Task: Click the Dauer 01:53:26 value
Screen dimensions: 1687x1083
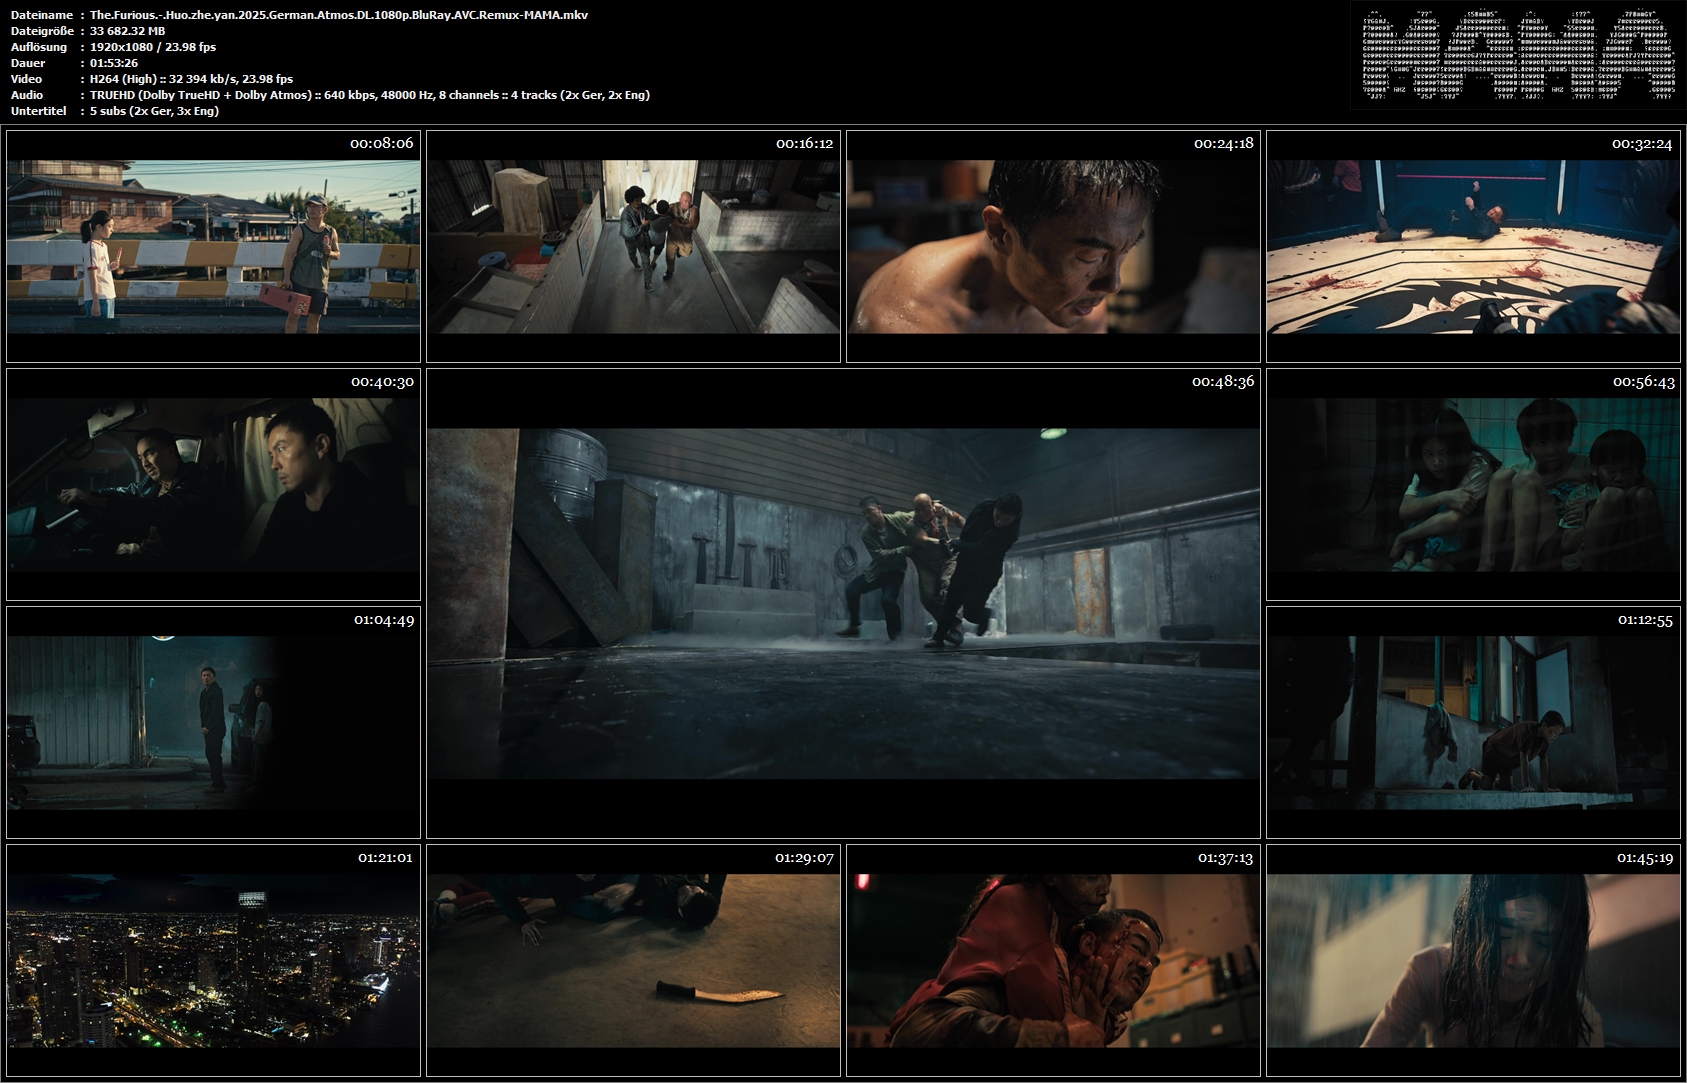Action: [x=114, y=63]
